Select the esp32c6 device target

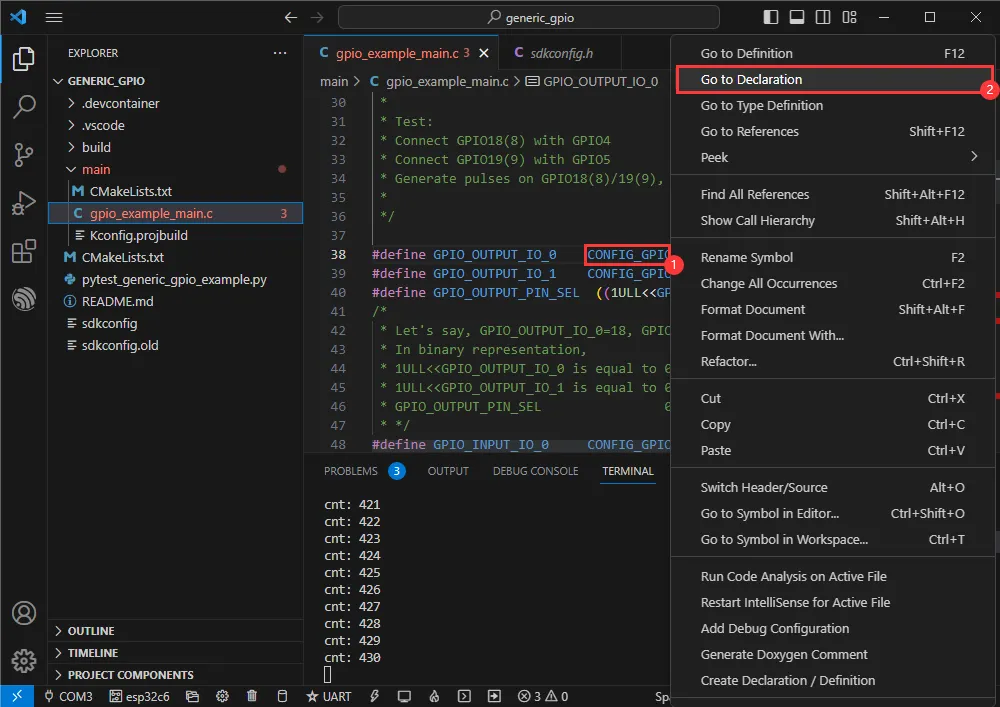coord(139,695)
